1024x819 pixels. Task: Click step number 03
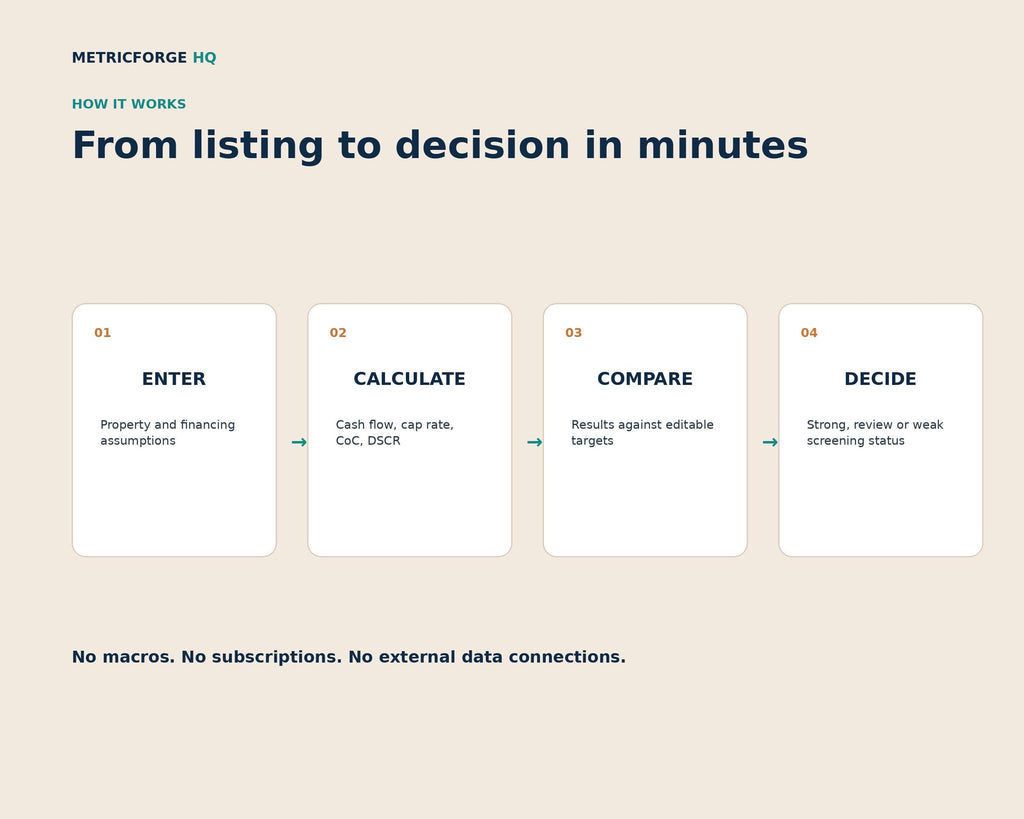pyautogui.click(x=573, y=332)
